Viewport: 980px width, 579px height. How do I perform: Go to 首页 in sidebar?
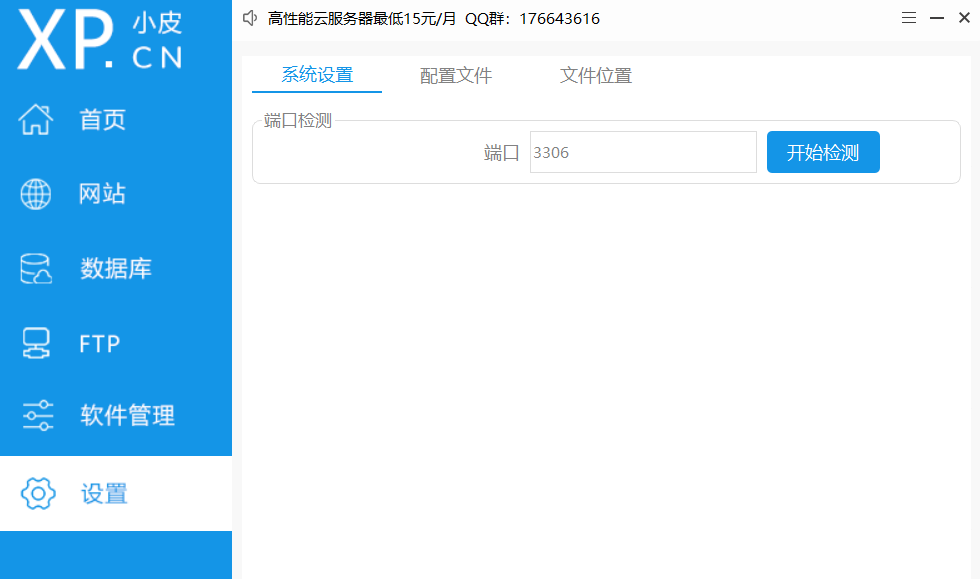click(x=102, y=119)
